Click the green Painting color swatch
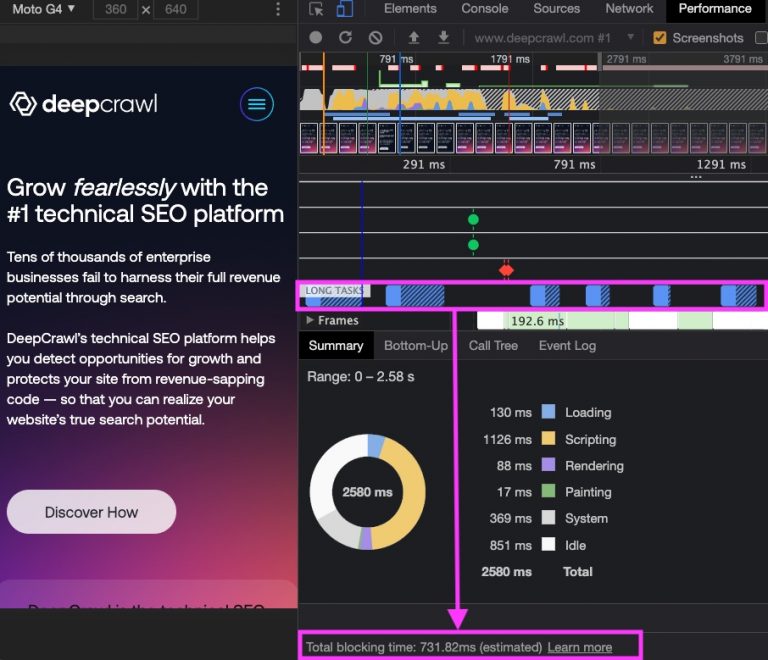Image resolution: width=768 pixels, height=660 pixels. [548, 491]
